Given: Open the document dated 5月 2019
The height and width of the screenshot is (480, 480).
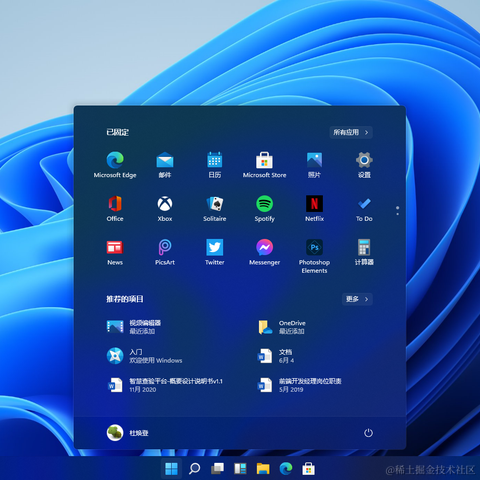Looking at the screenshot, I should click(299, 385).
